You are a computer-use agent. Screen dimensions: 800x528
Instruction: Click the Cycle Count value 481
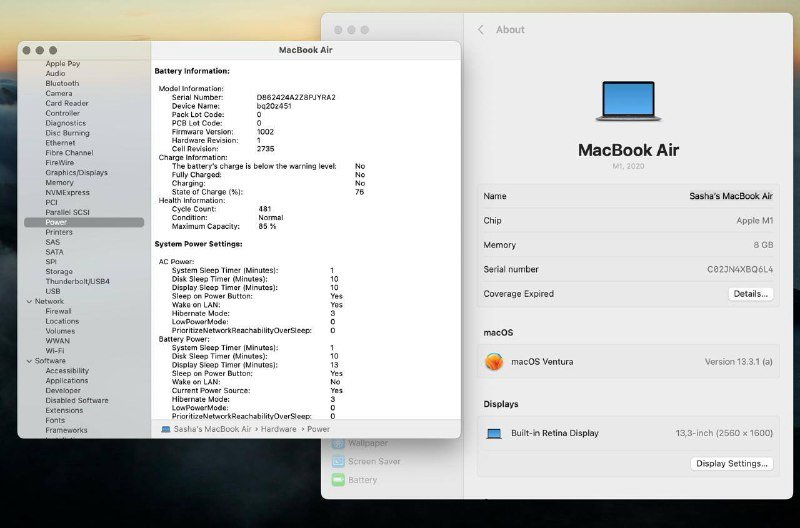265,209
